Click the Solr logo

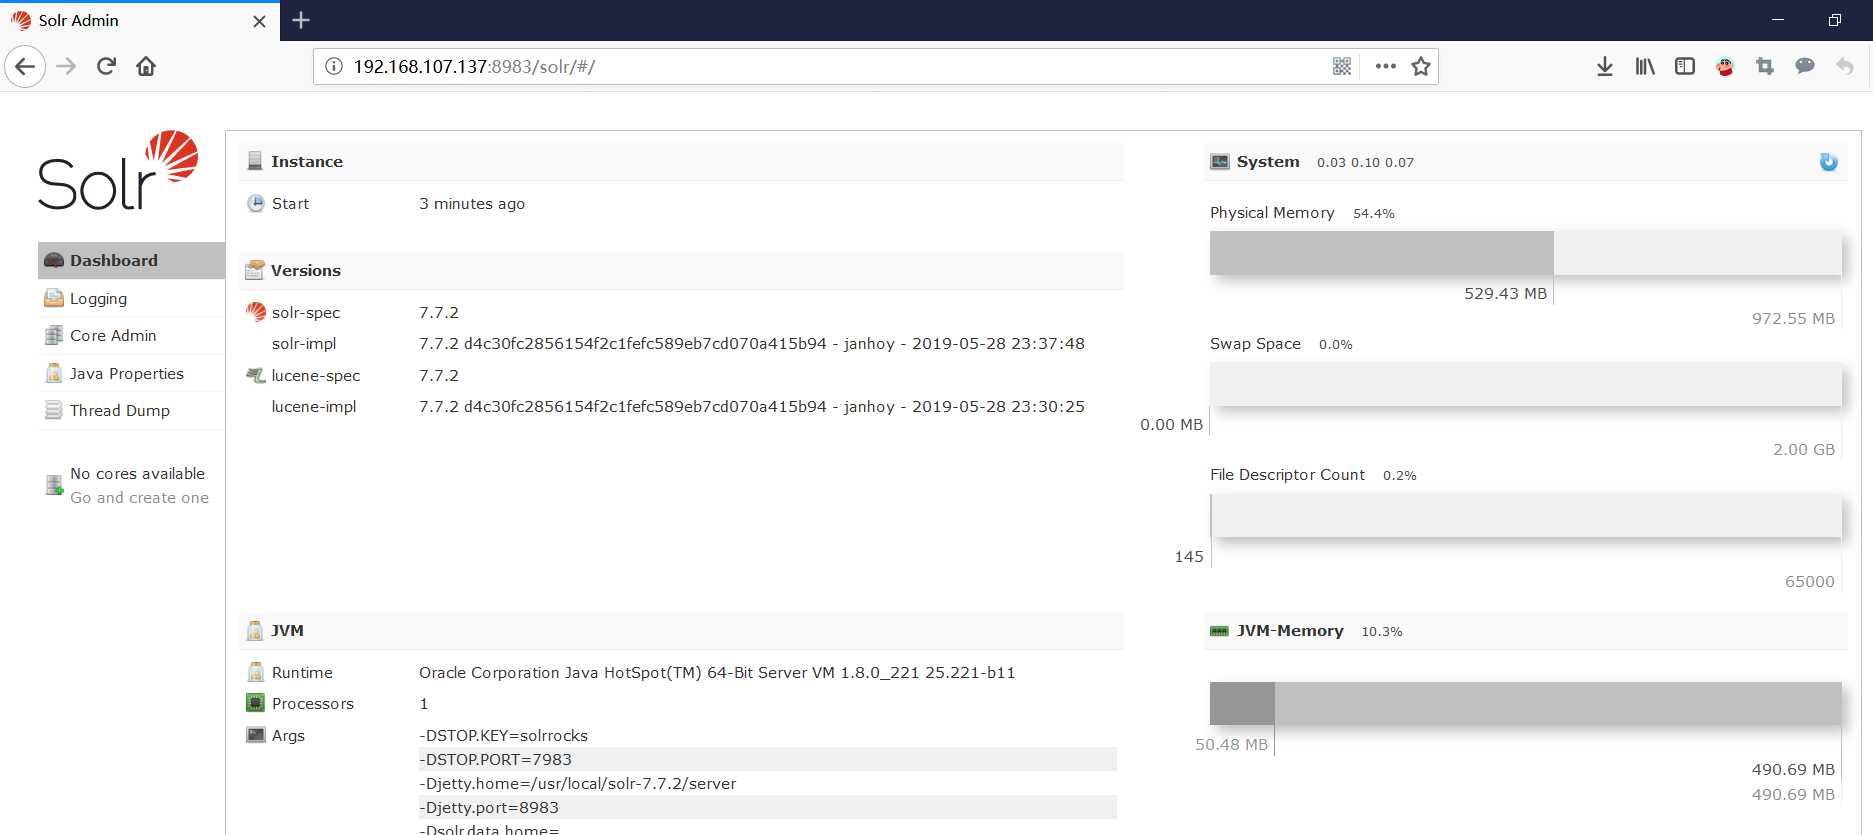118,171
